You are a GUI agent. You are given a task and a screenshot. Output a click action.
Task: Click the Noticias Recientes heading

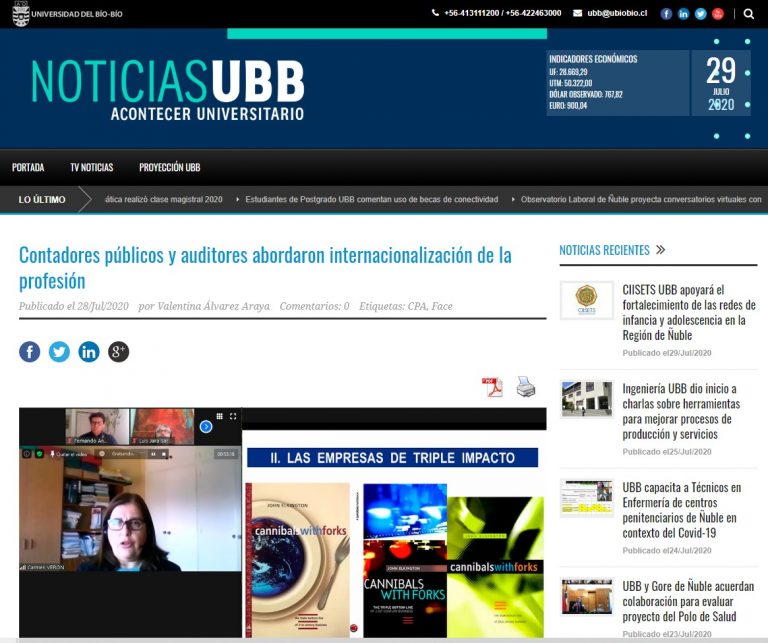click(x=604, y=250)
